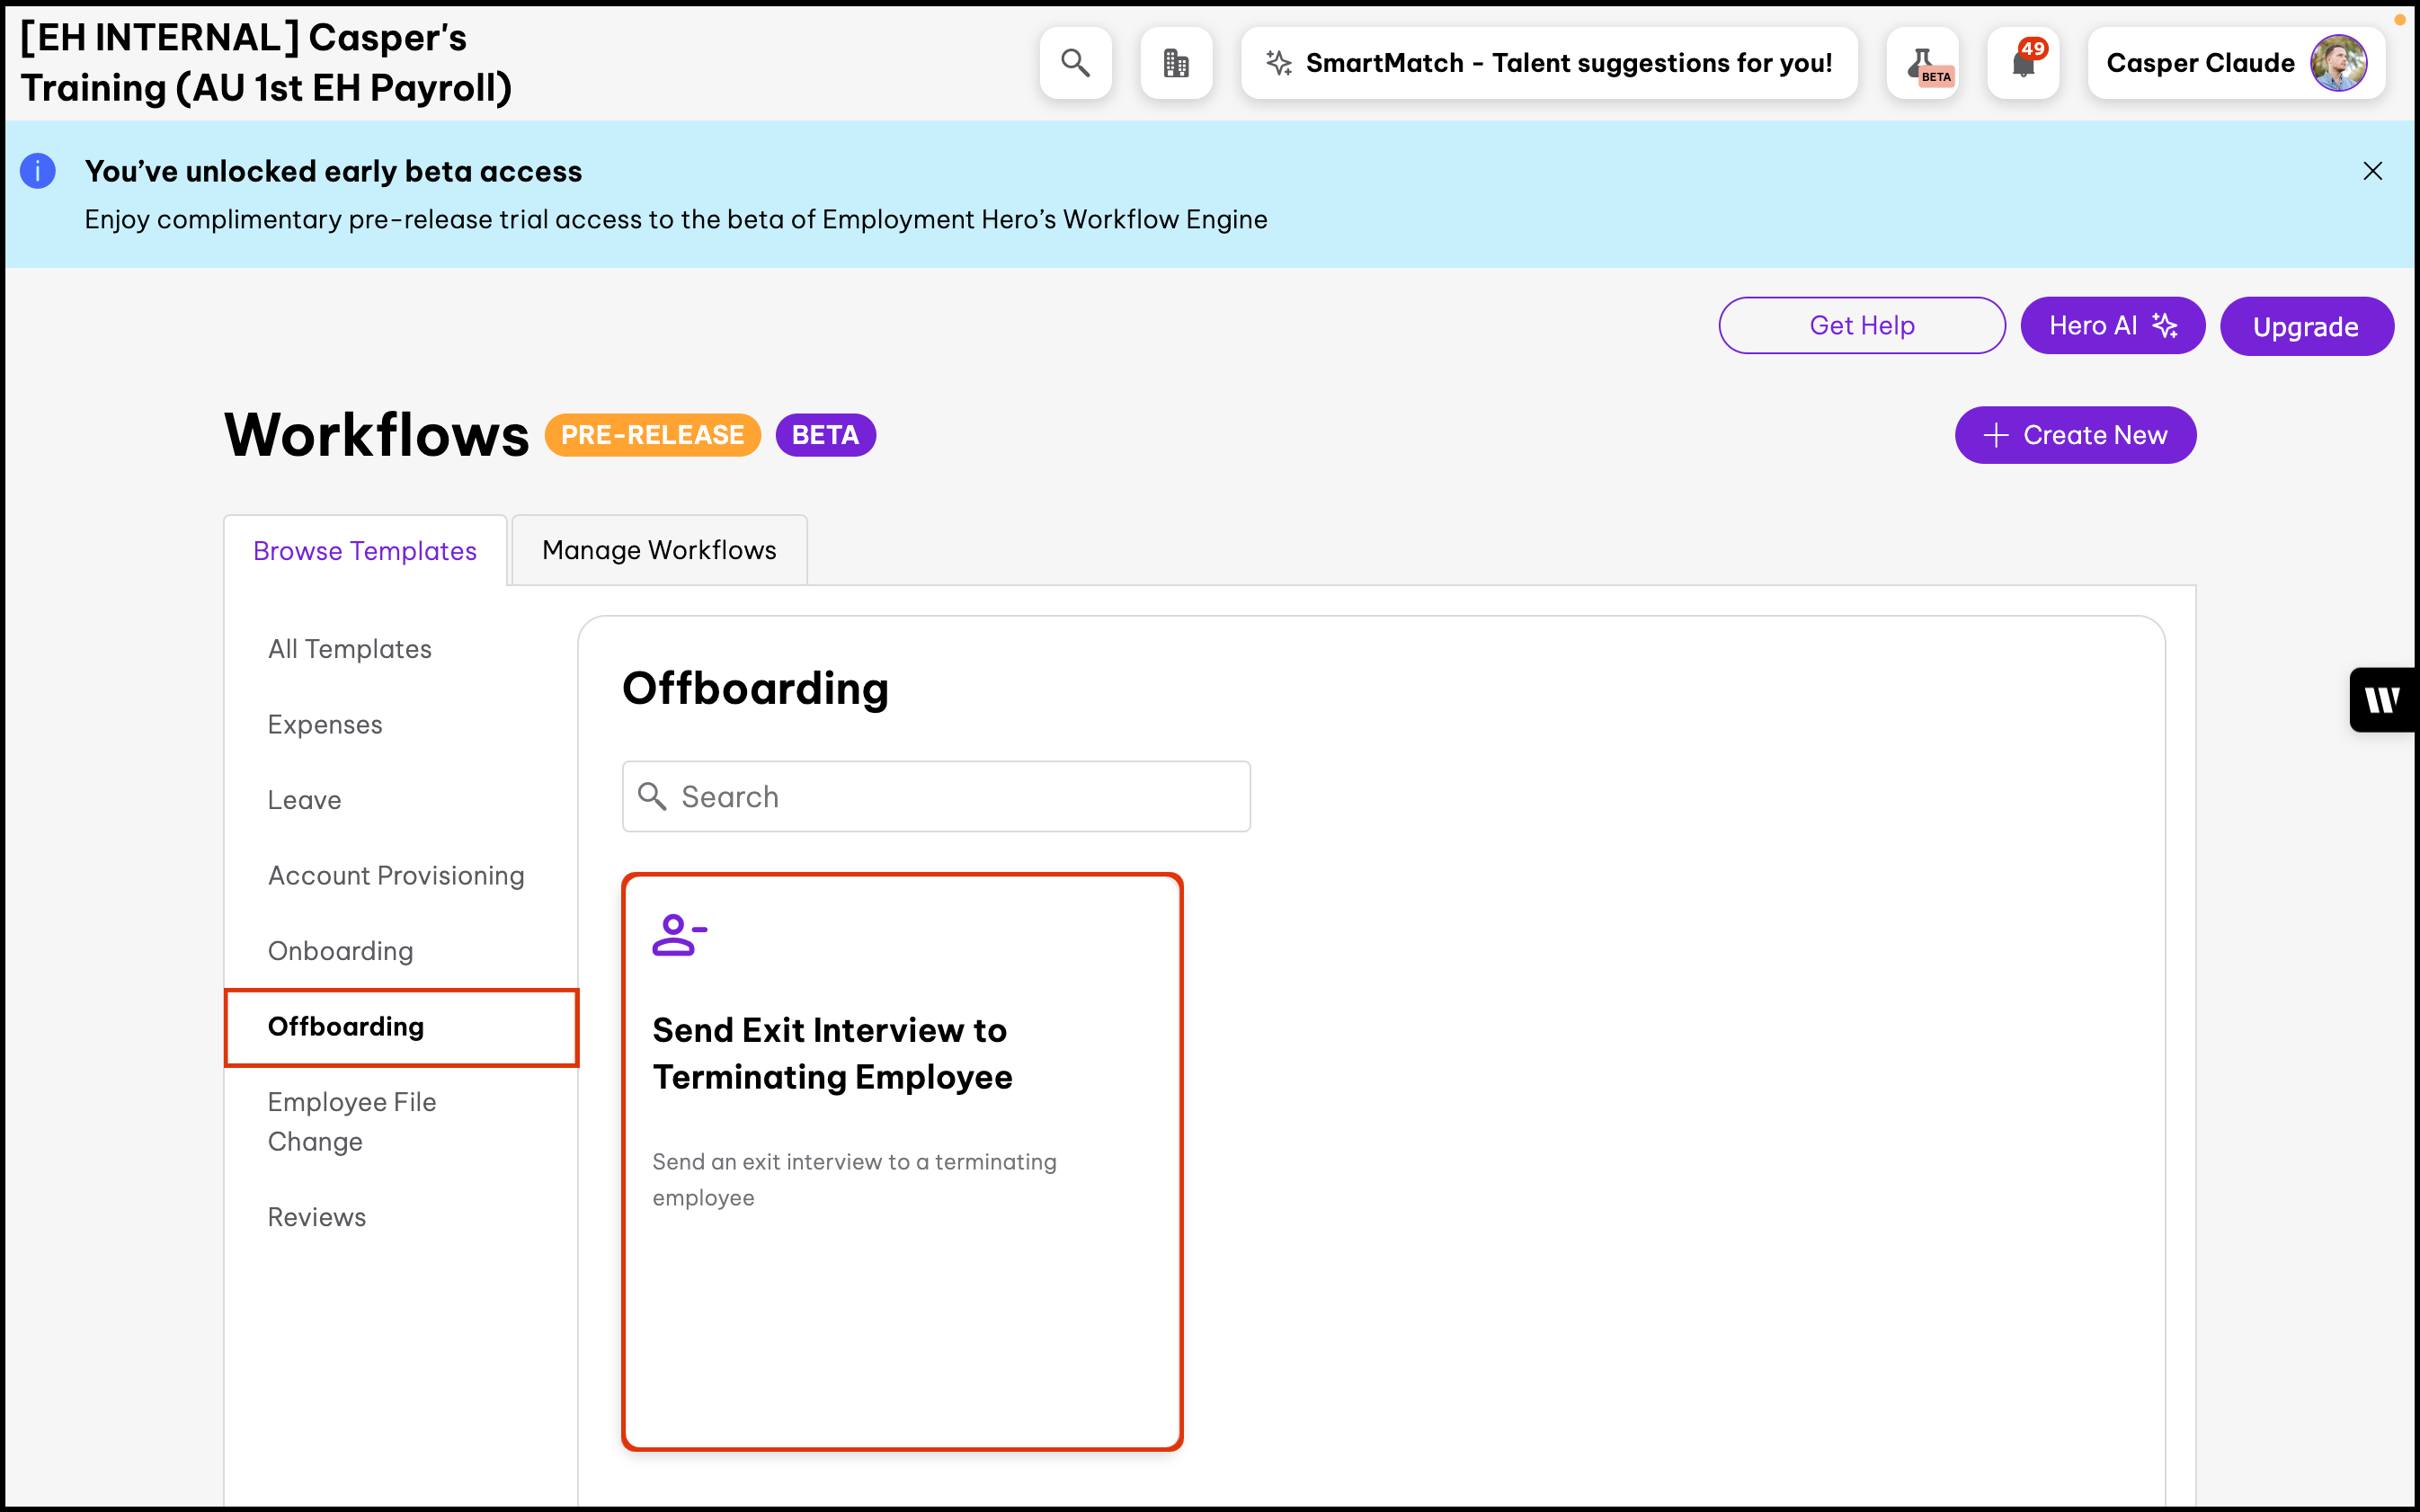Click the Get Help button
Image resolution: width=2420 pixels, height=1512 pixels.
pos(1861,325)
